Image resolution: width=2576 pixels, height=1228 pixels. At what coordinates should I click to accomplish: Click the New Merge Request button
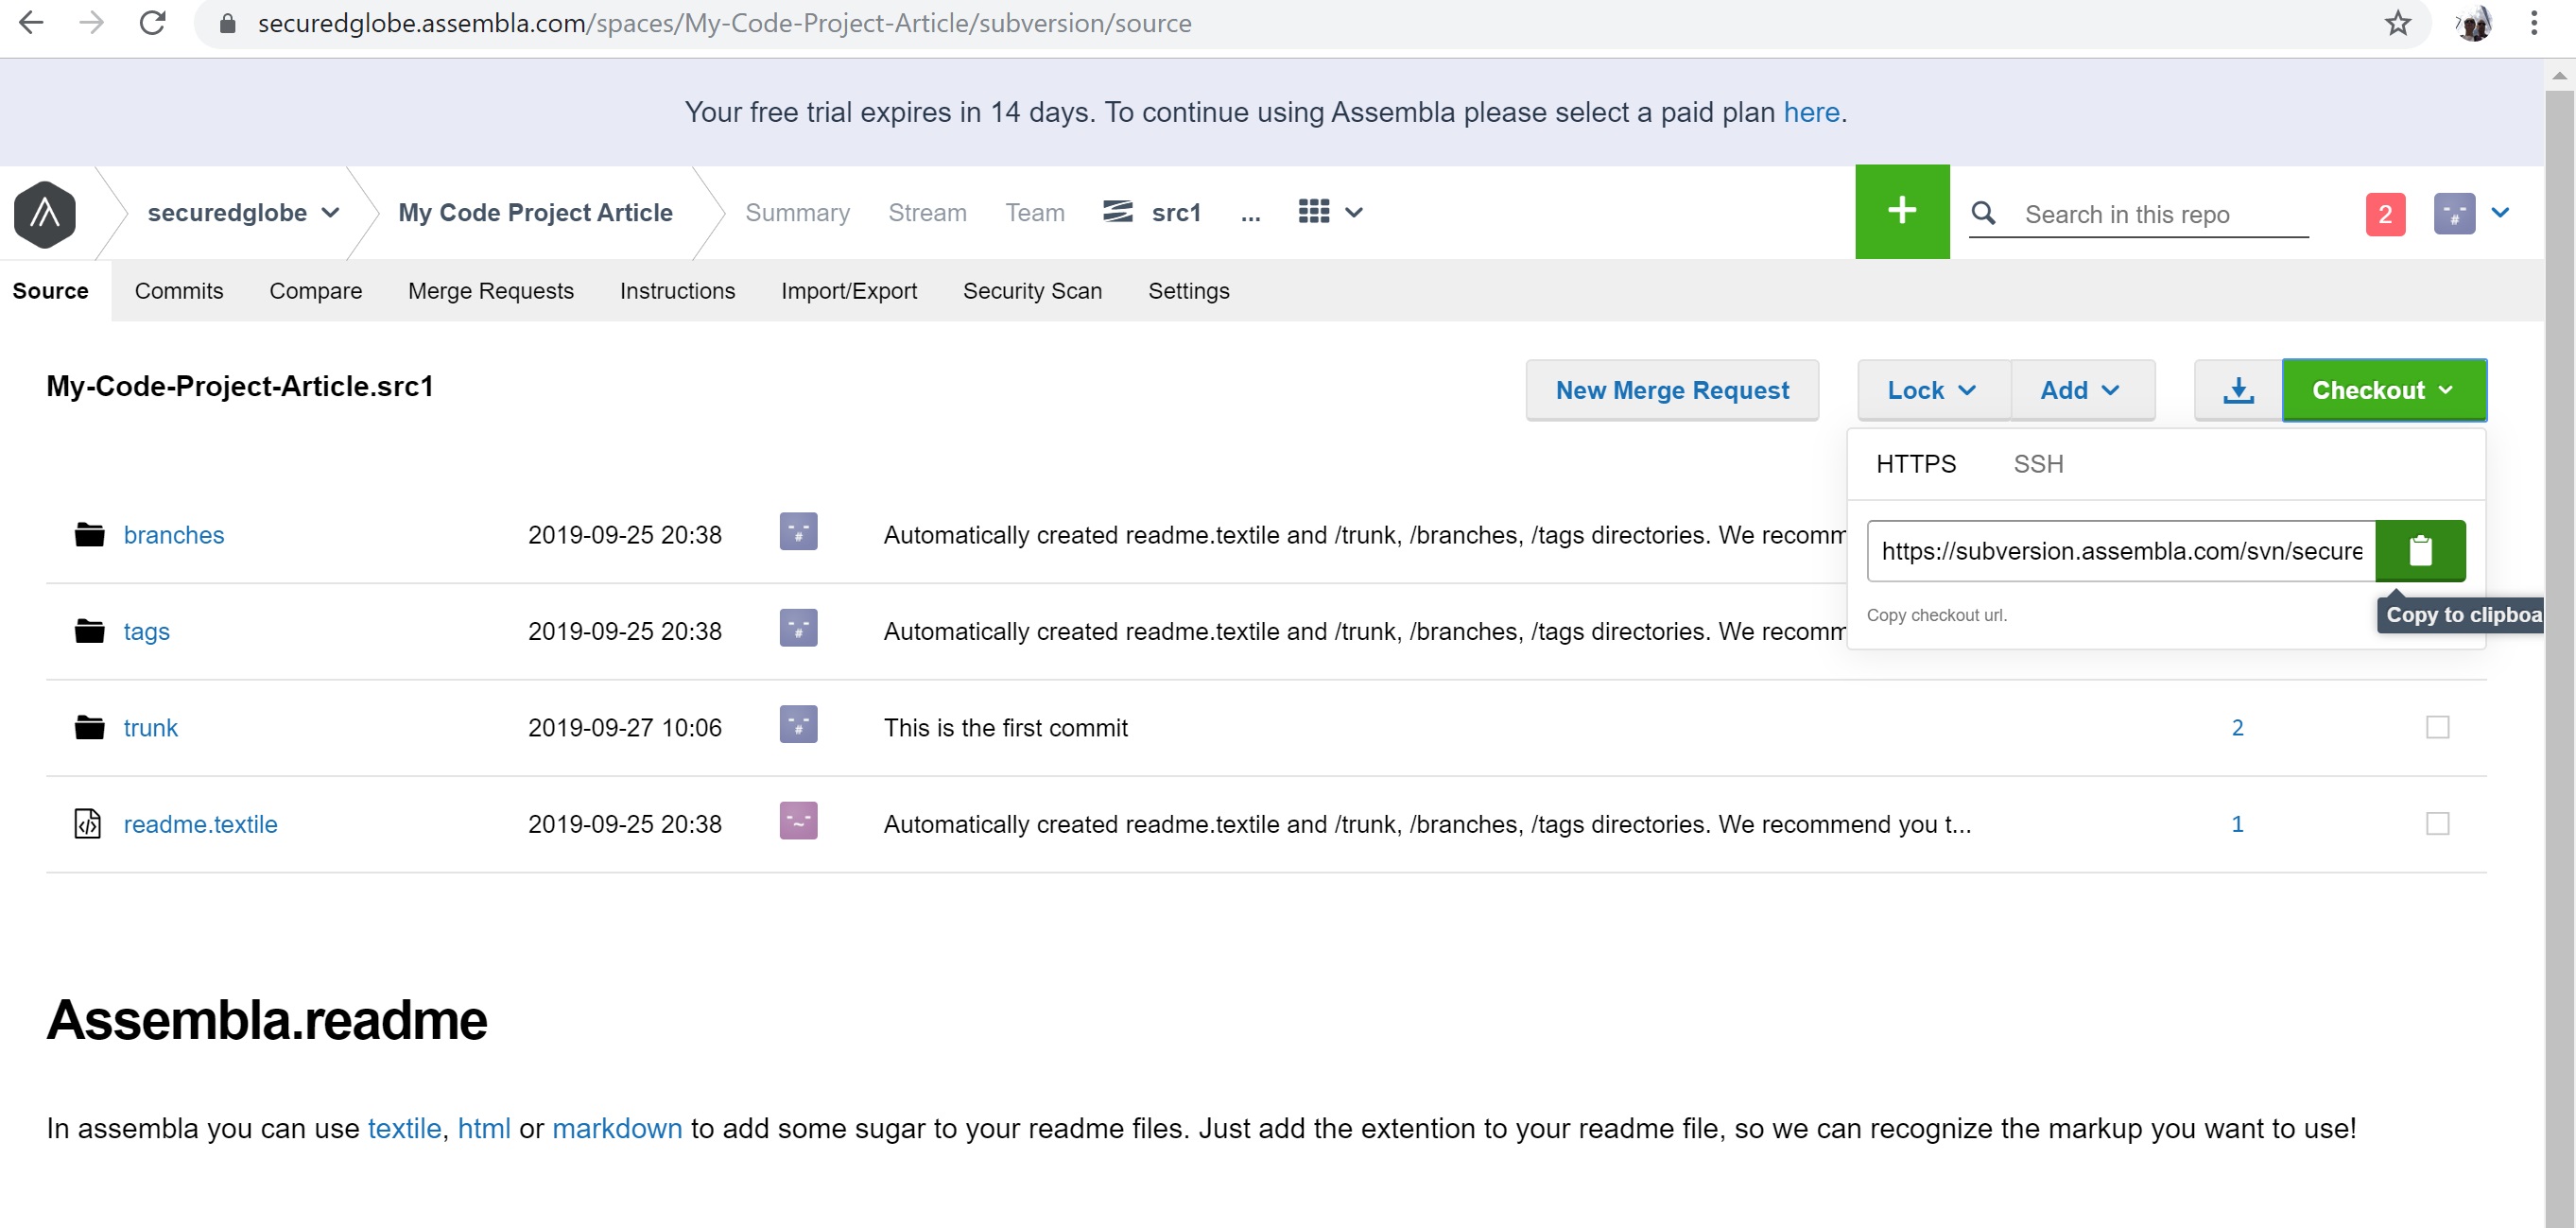[1672, 390]
